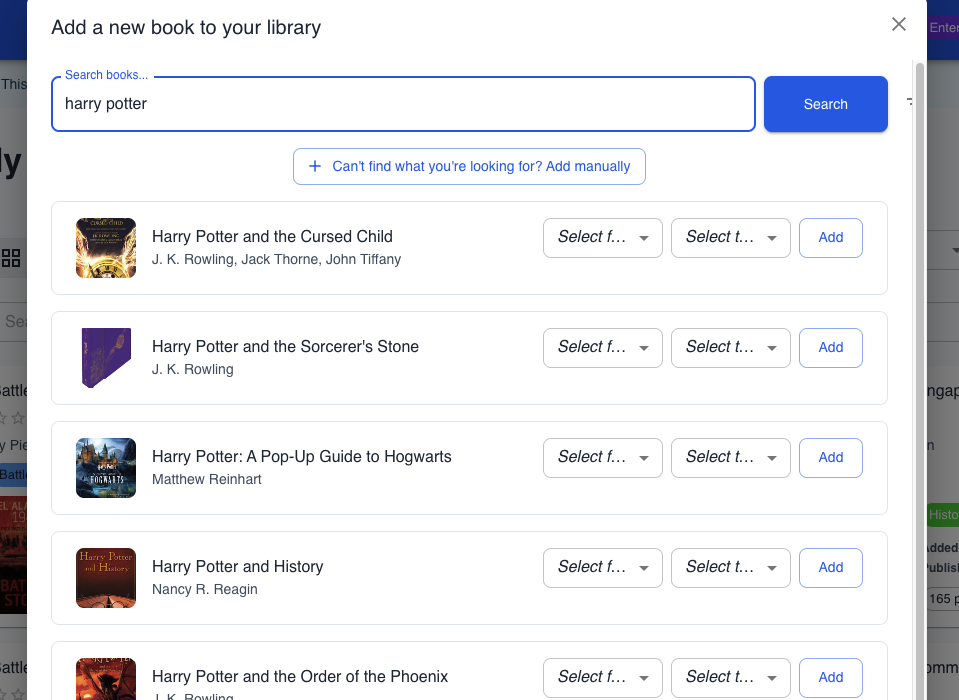Click the dialog heading Add a new book to your library

pyautogui.click(x=186, y=28)
